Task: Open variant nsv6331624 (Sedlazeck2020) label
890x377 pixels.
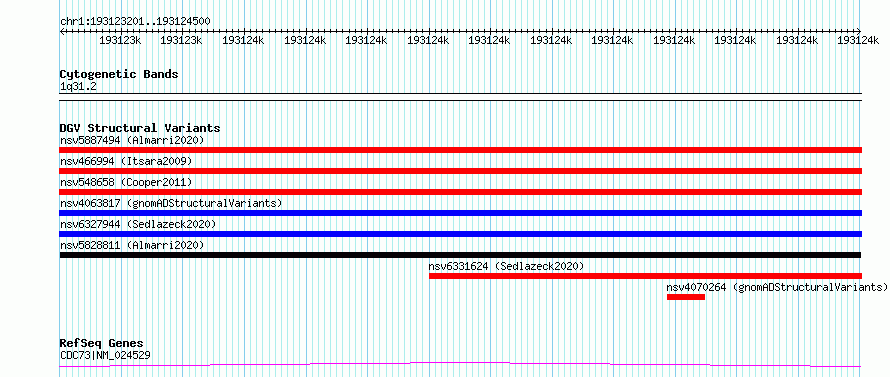Action: 506,266
